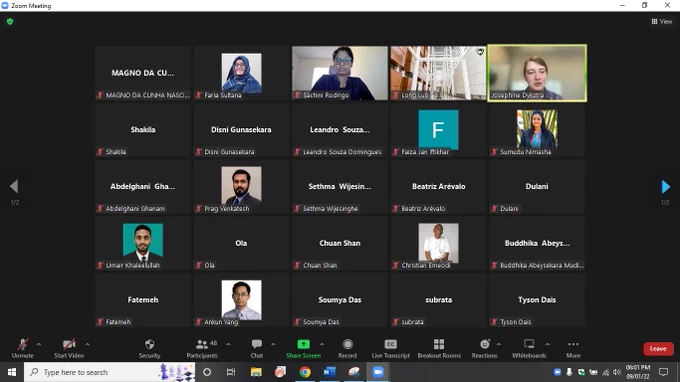Open the notification center icon

pos(664,372)
